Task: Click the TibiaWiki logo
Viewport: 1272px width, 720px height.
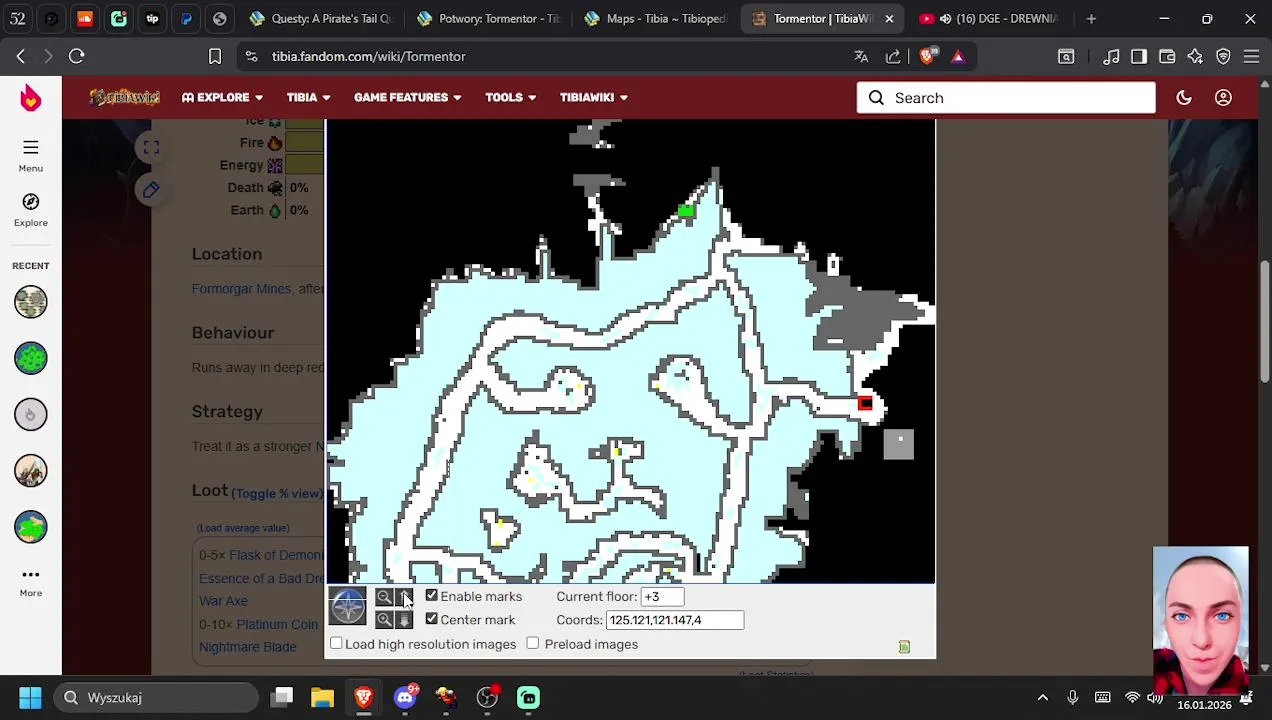Action: (124, 98)
